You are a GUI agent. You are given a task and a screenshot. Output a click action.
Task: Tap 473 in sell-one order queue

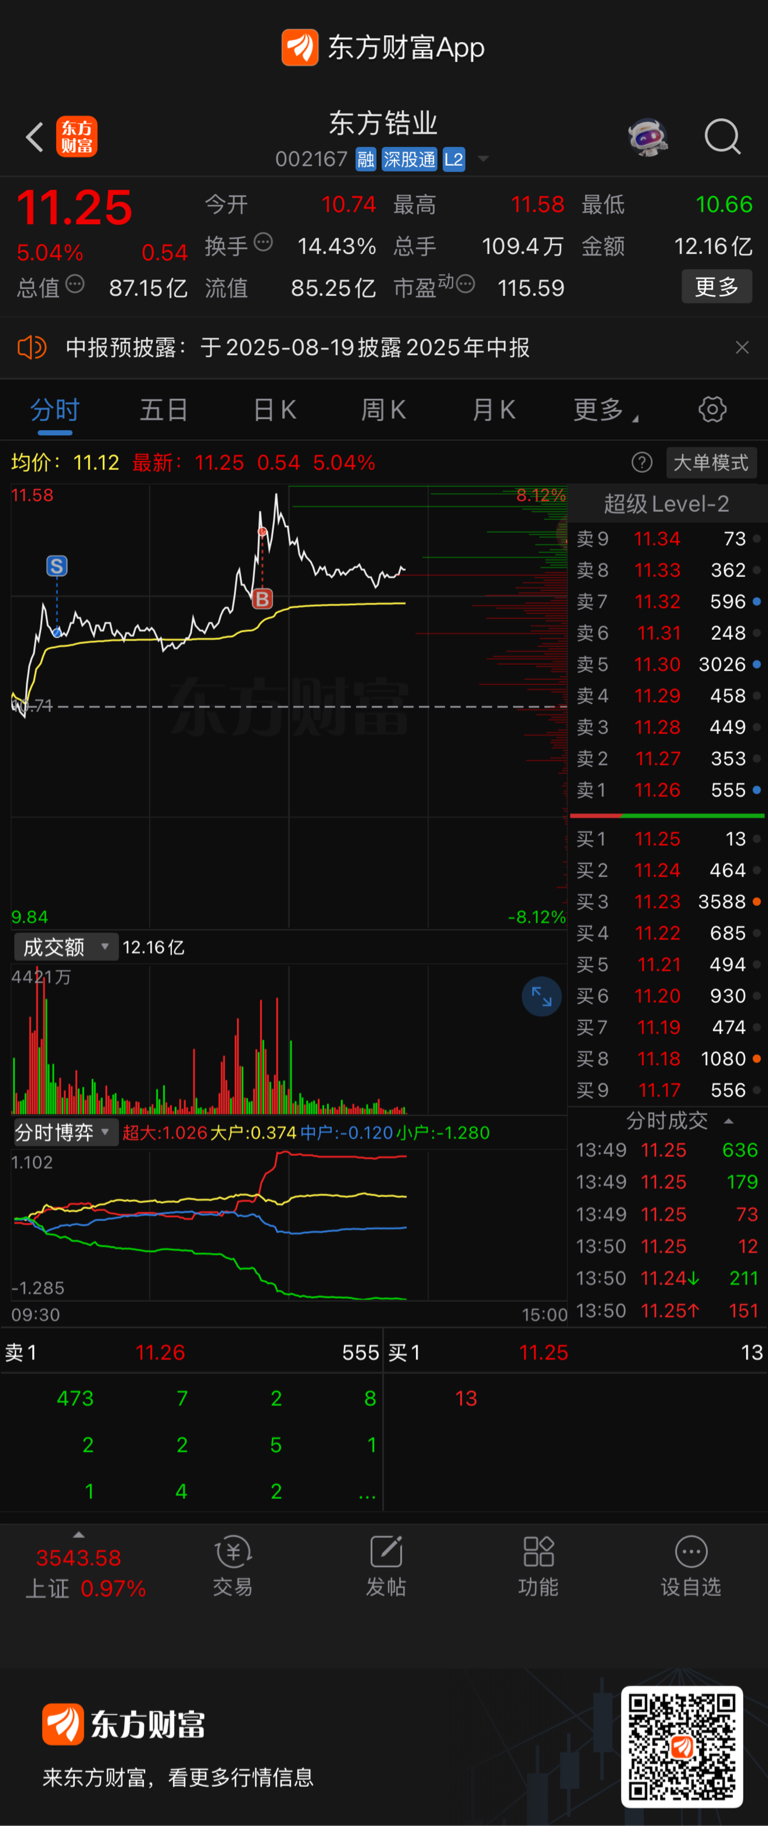[x=75, y=1398]
